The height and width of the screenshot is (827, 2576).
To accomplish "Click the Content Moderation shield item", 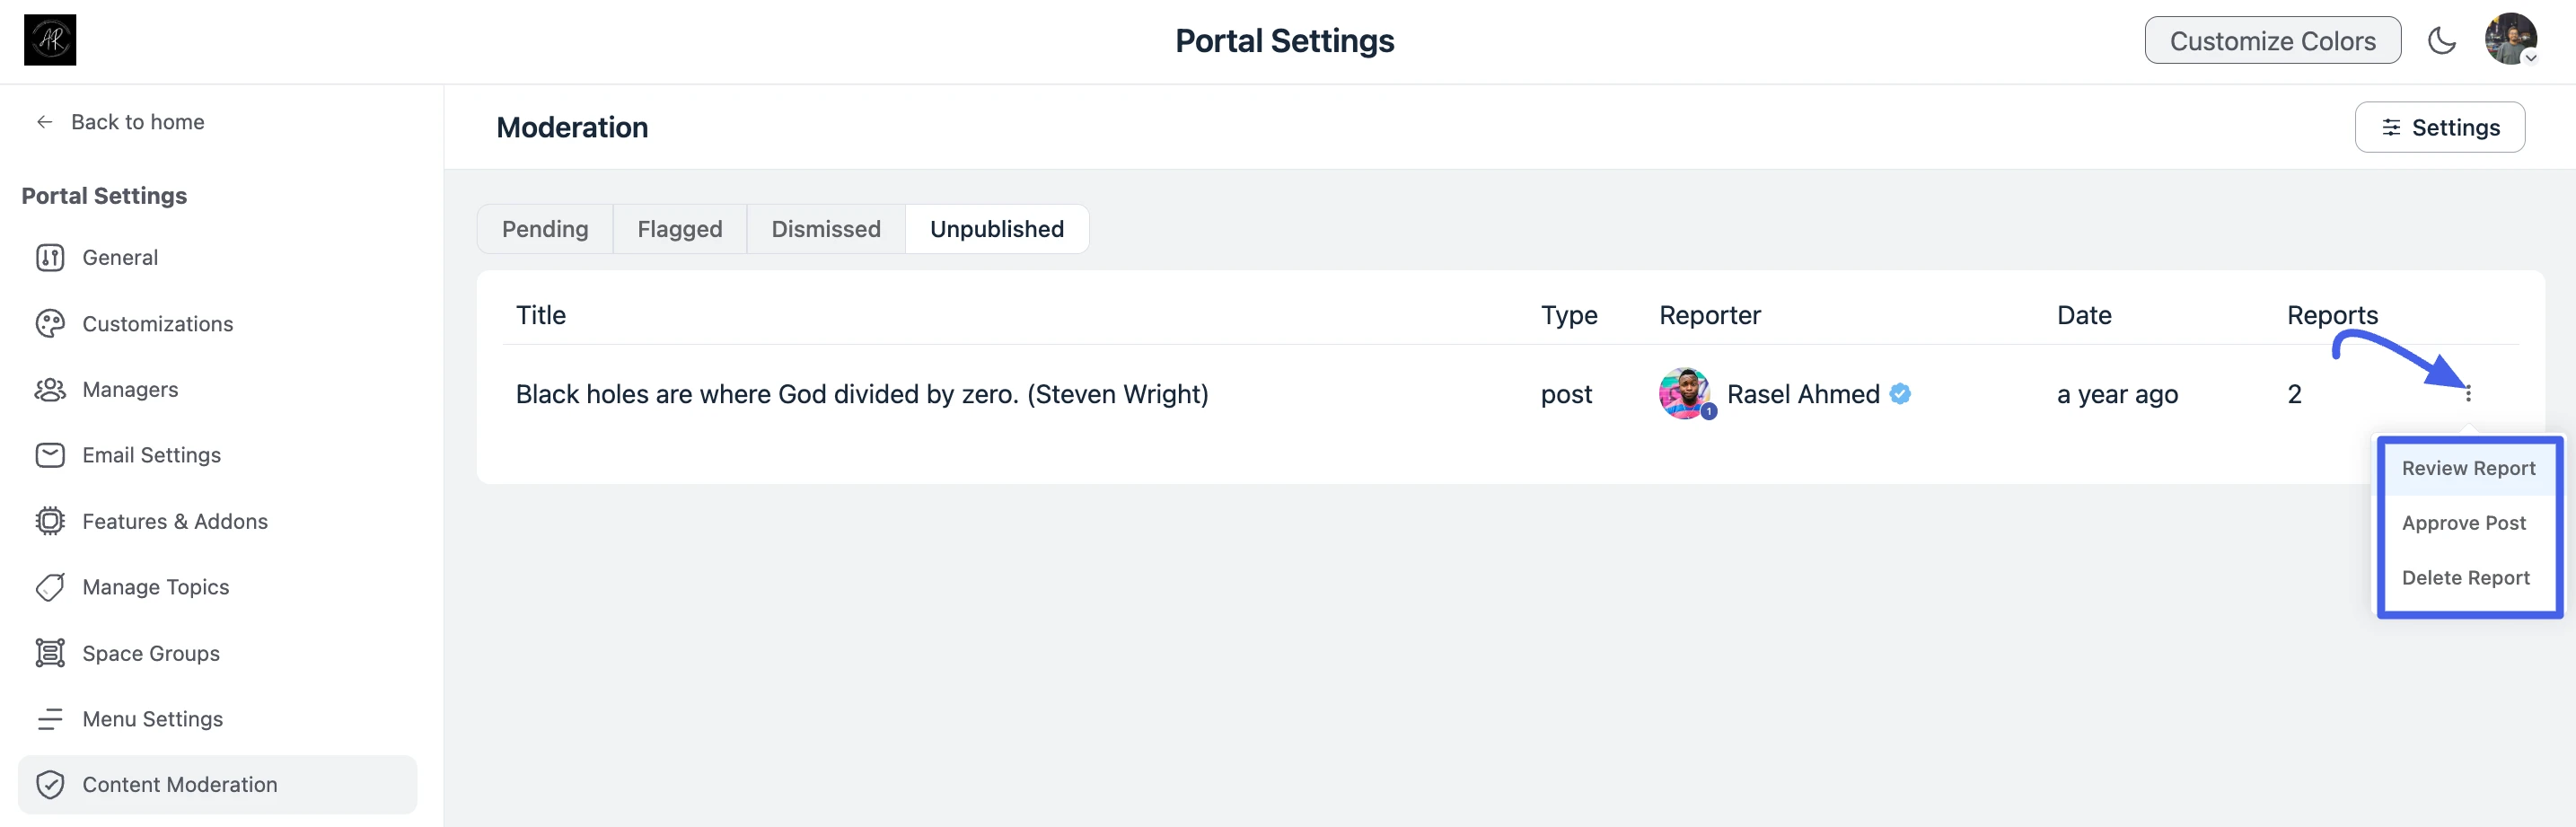I will [217, 785].
